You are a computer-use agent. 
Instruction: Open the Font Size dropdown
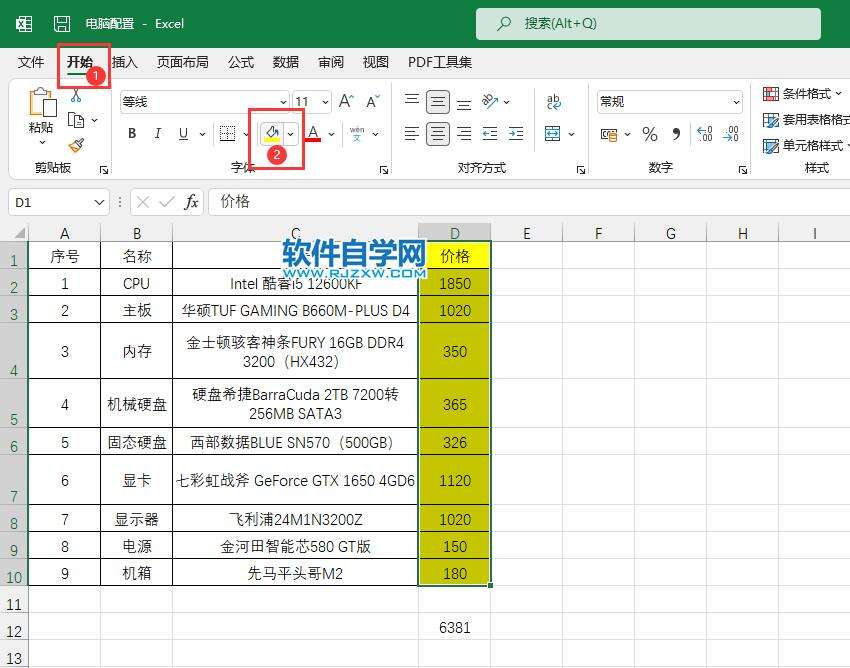326,101
